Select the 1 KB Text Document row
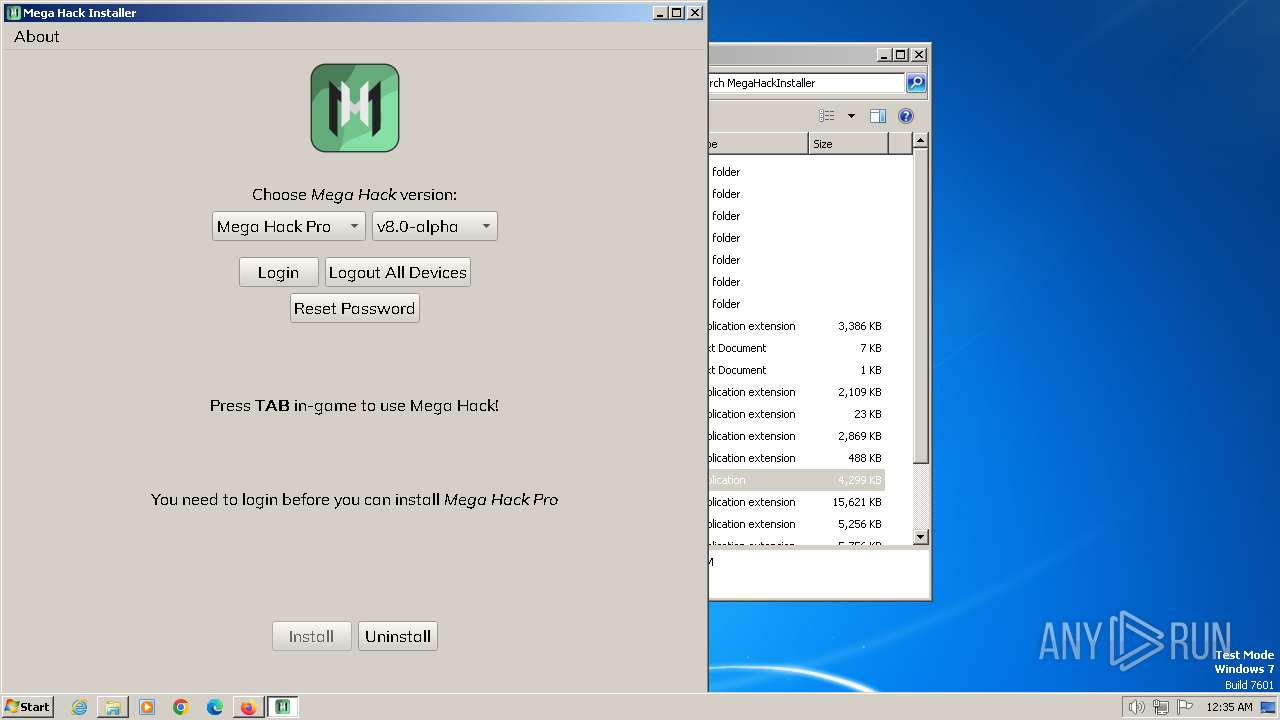Screen dimensions: 1280x720 (797, 370)
